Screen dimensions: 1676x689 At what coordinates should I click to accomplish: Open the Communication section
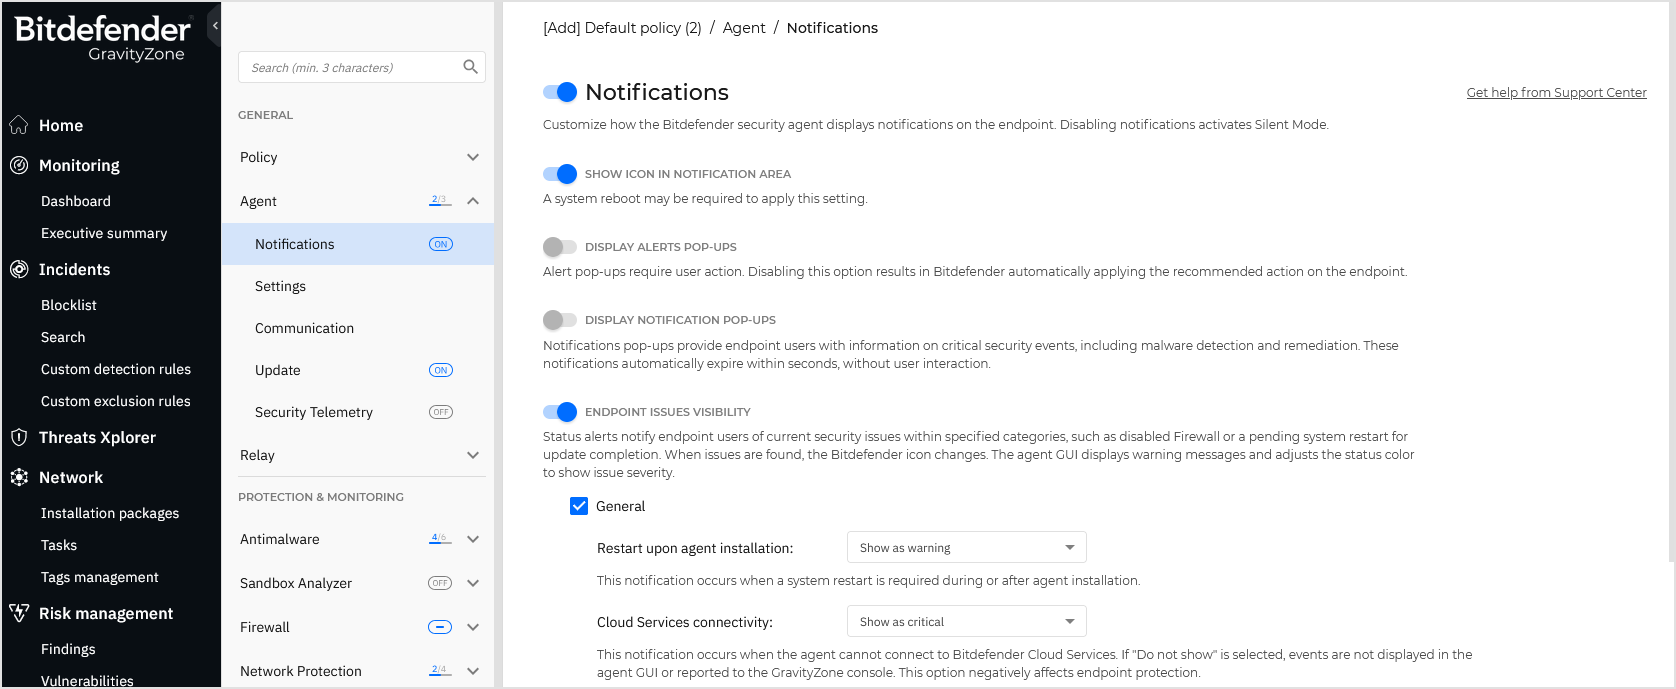[304, 327]
